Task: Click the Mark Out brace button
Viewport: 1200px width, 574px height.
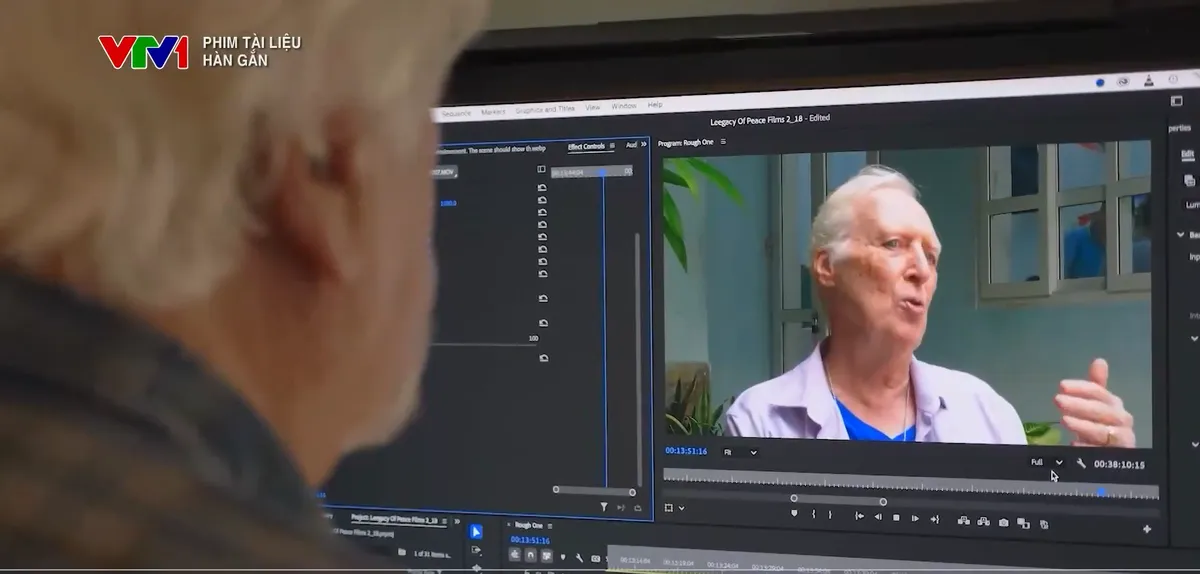Action: (x=830, y=515)
